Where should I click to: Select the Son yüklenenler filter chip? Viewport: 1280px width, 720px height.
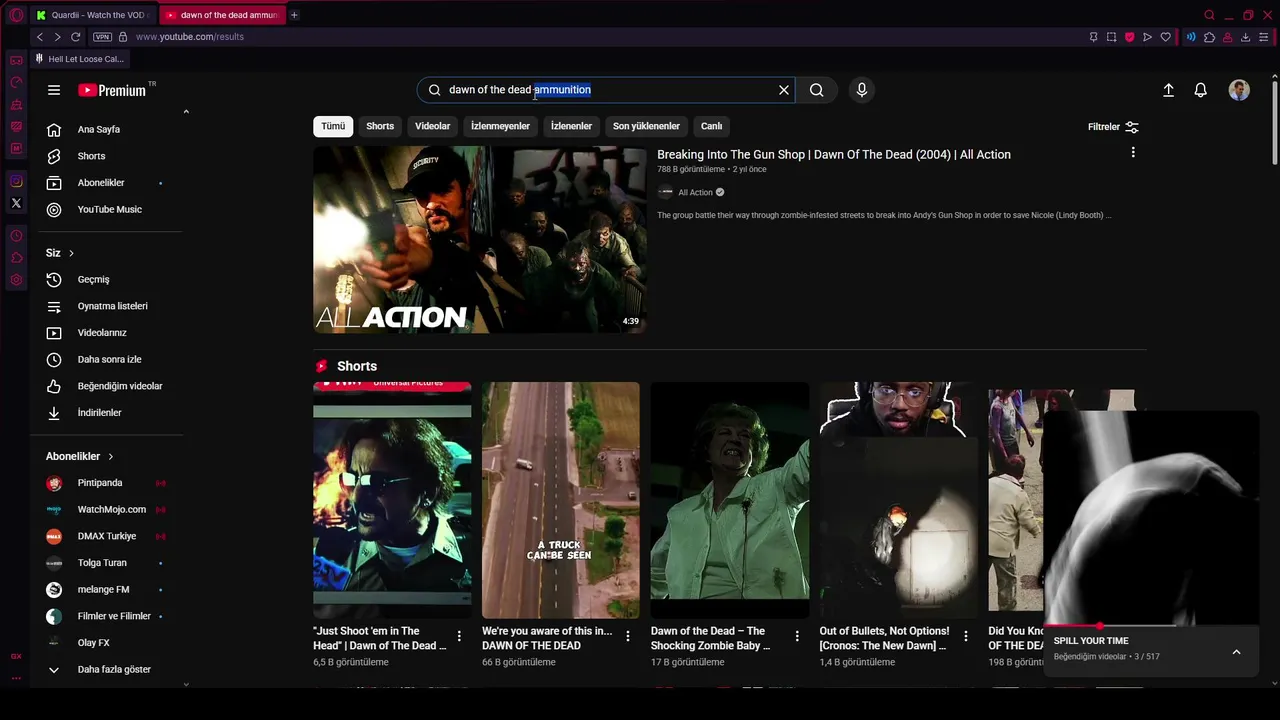tap(646, 126)
